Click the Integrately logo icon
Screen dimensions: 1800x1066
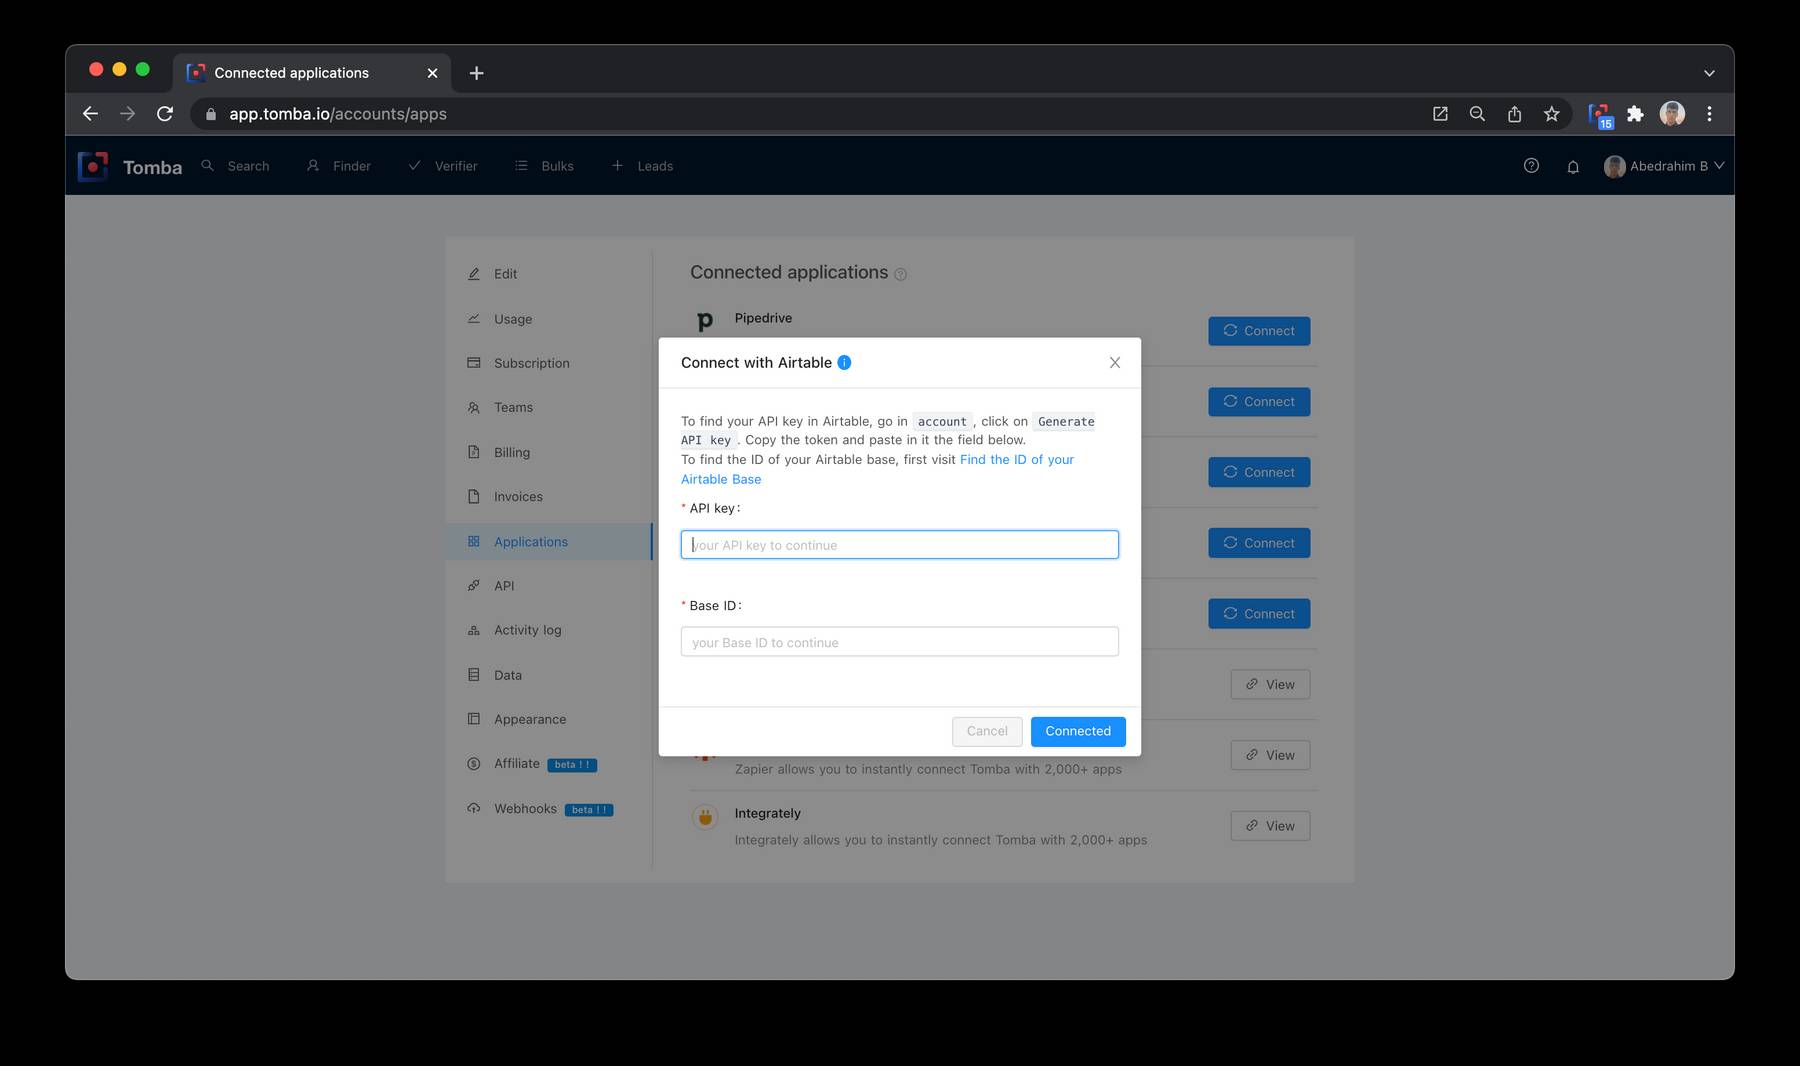click(705, 817)
